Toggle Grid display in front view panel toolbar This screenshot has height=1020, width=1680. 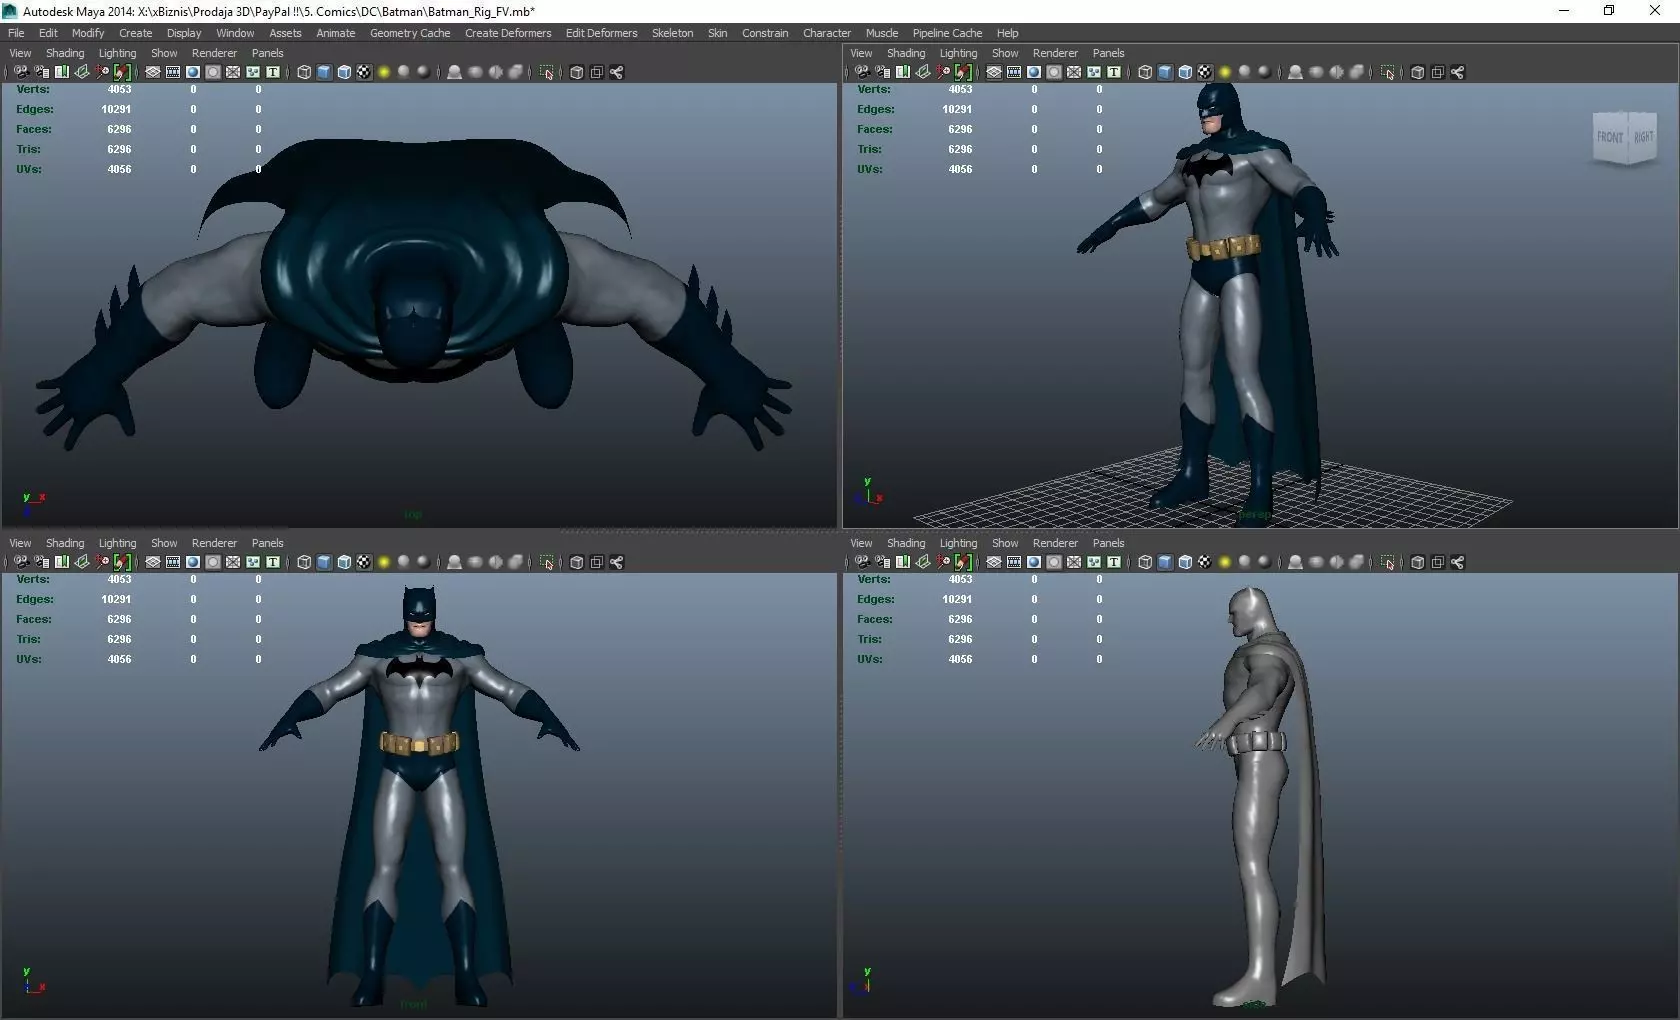(153, 562)
